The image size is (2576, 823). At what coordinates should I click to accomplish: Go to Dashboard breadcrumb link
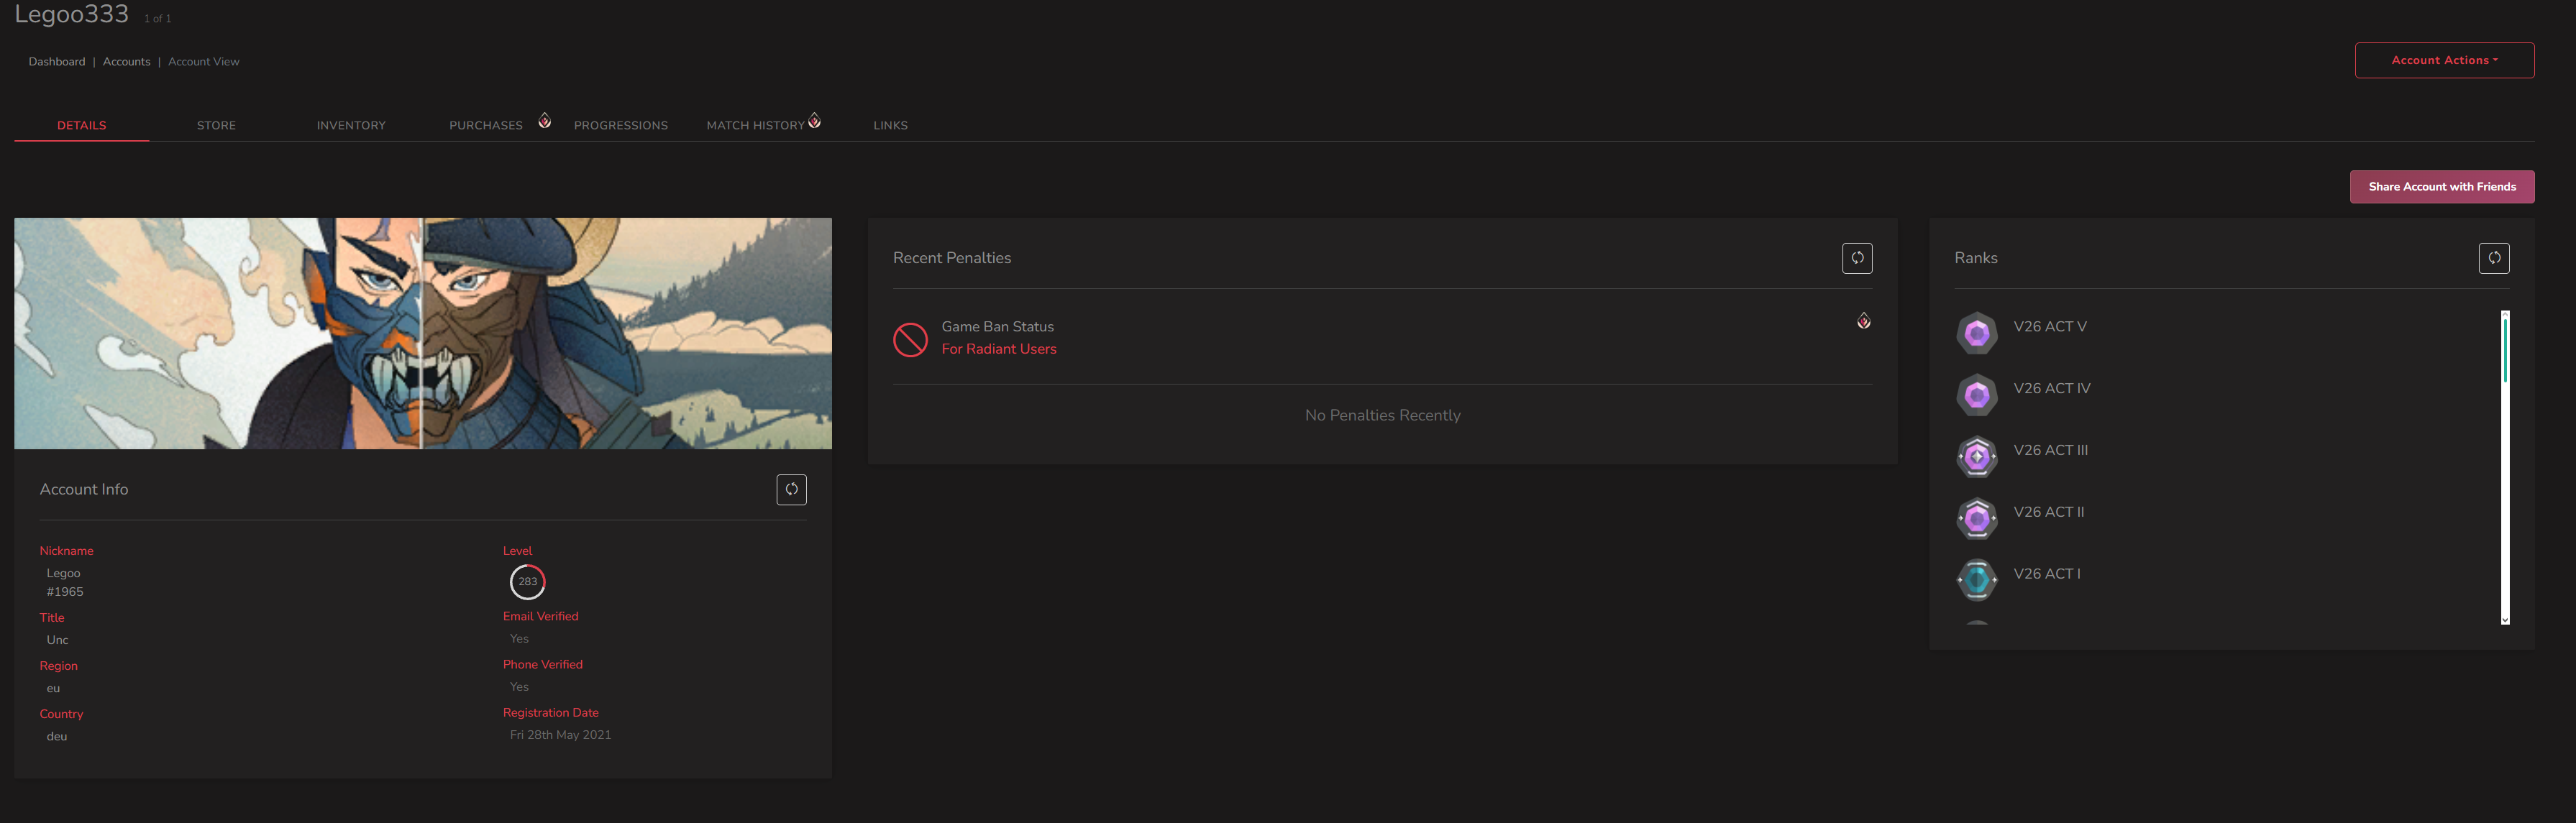click(x=57, y=62)
